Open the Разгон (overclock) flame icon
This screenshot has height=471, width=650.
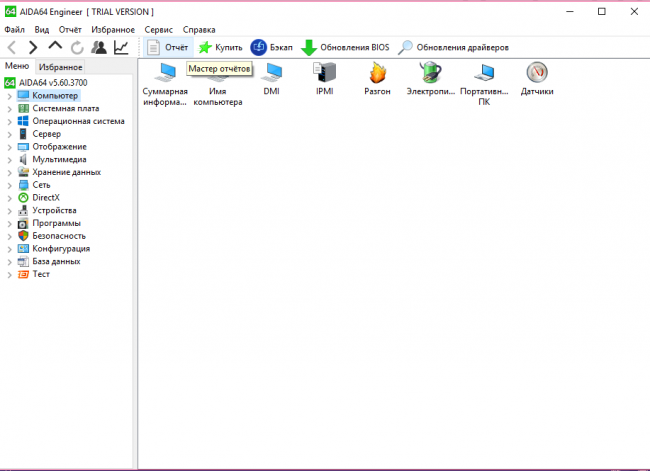pyautogui.click(x=378, y=72)
